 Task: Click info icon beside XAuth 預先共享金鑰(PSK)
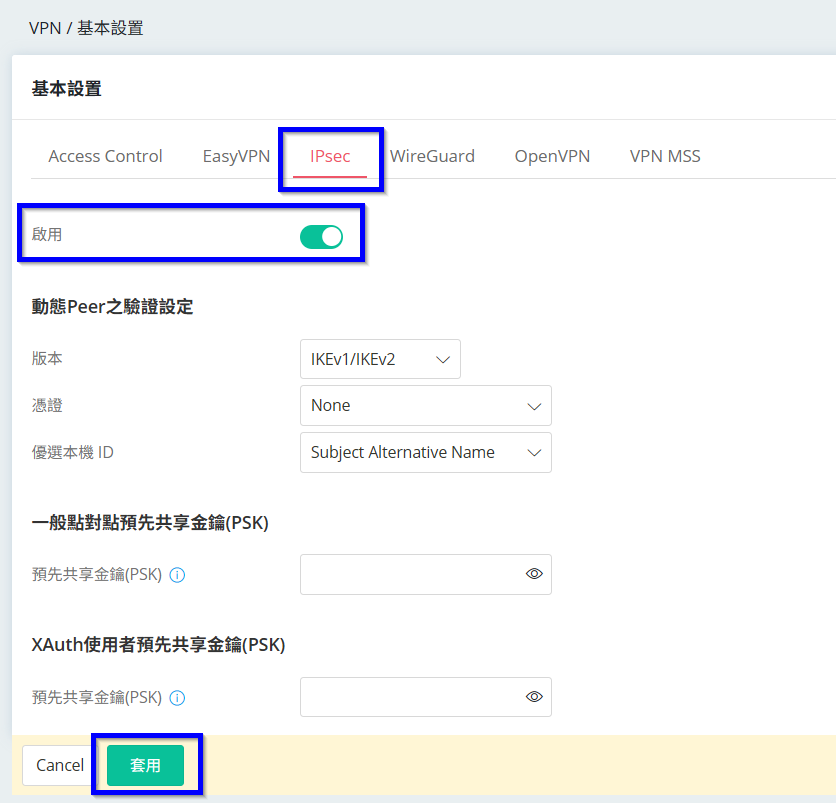177,698
